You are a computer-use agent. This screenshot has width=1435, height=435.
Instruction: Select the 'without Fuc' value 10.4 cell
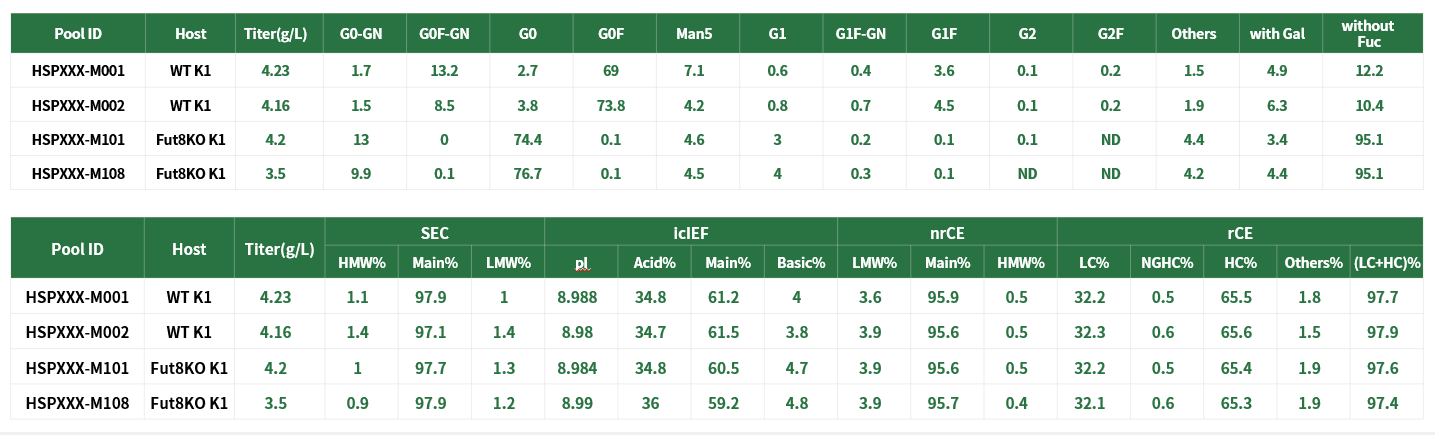click(1368, 106)
